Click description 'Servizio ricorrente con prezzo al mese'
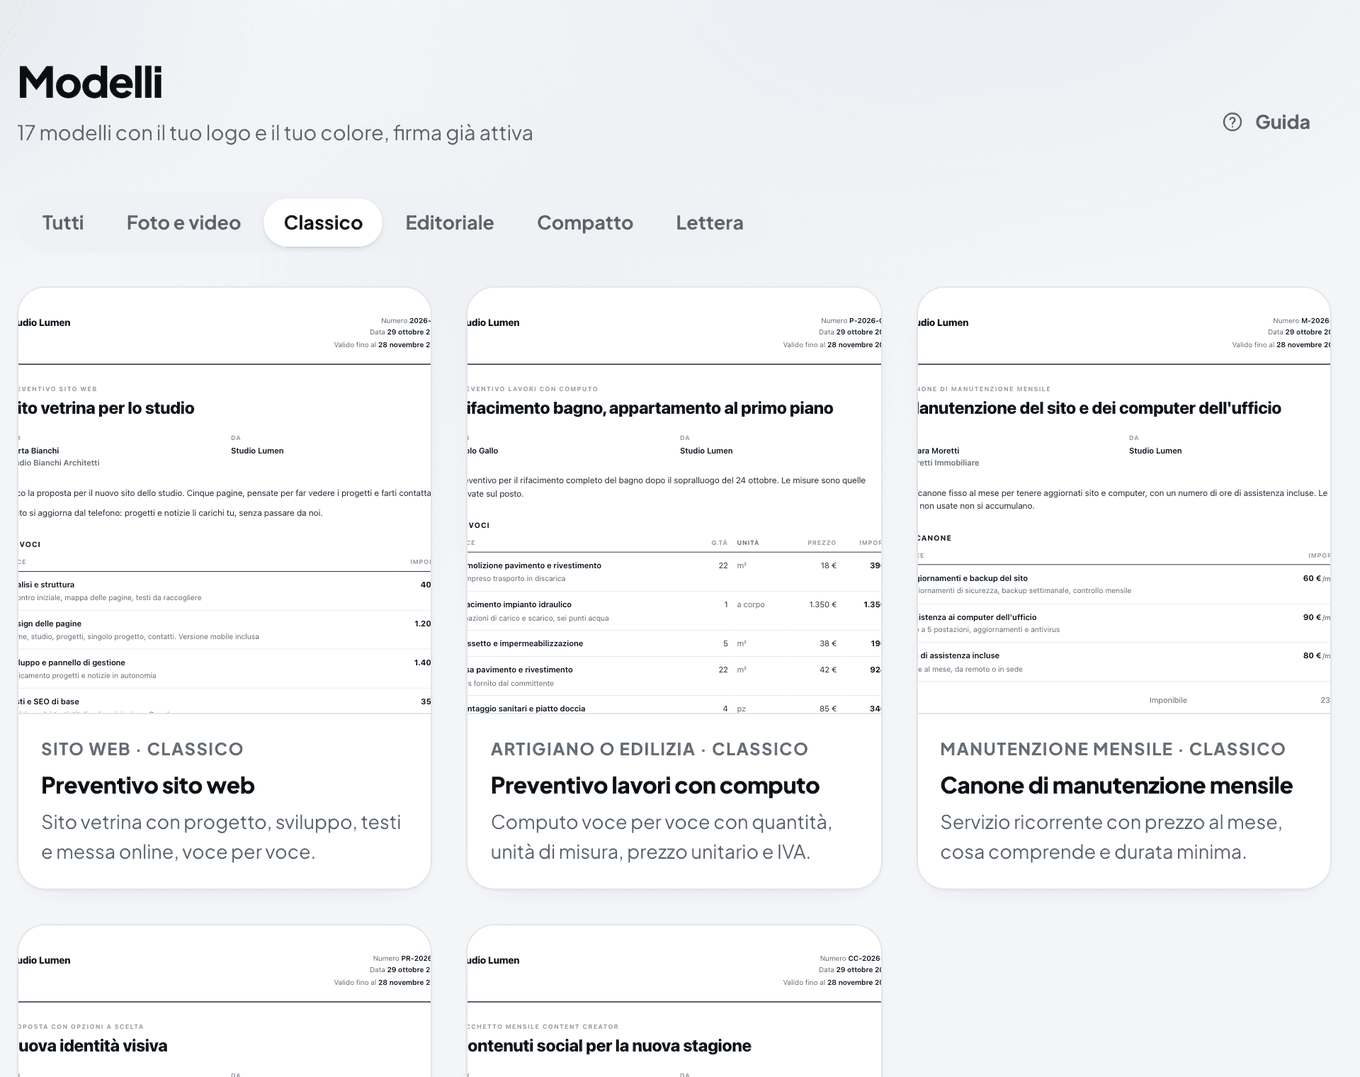Screen dimensions: 1360x1077 (x=1111, y=837)
